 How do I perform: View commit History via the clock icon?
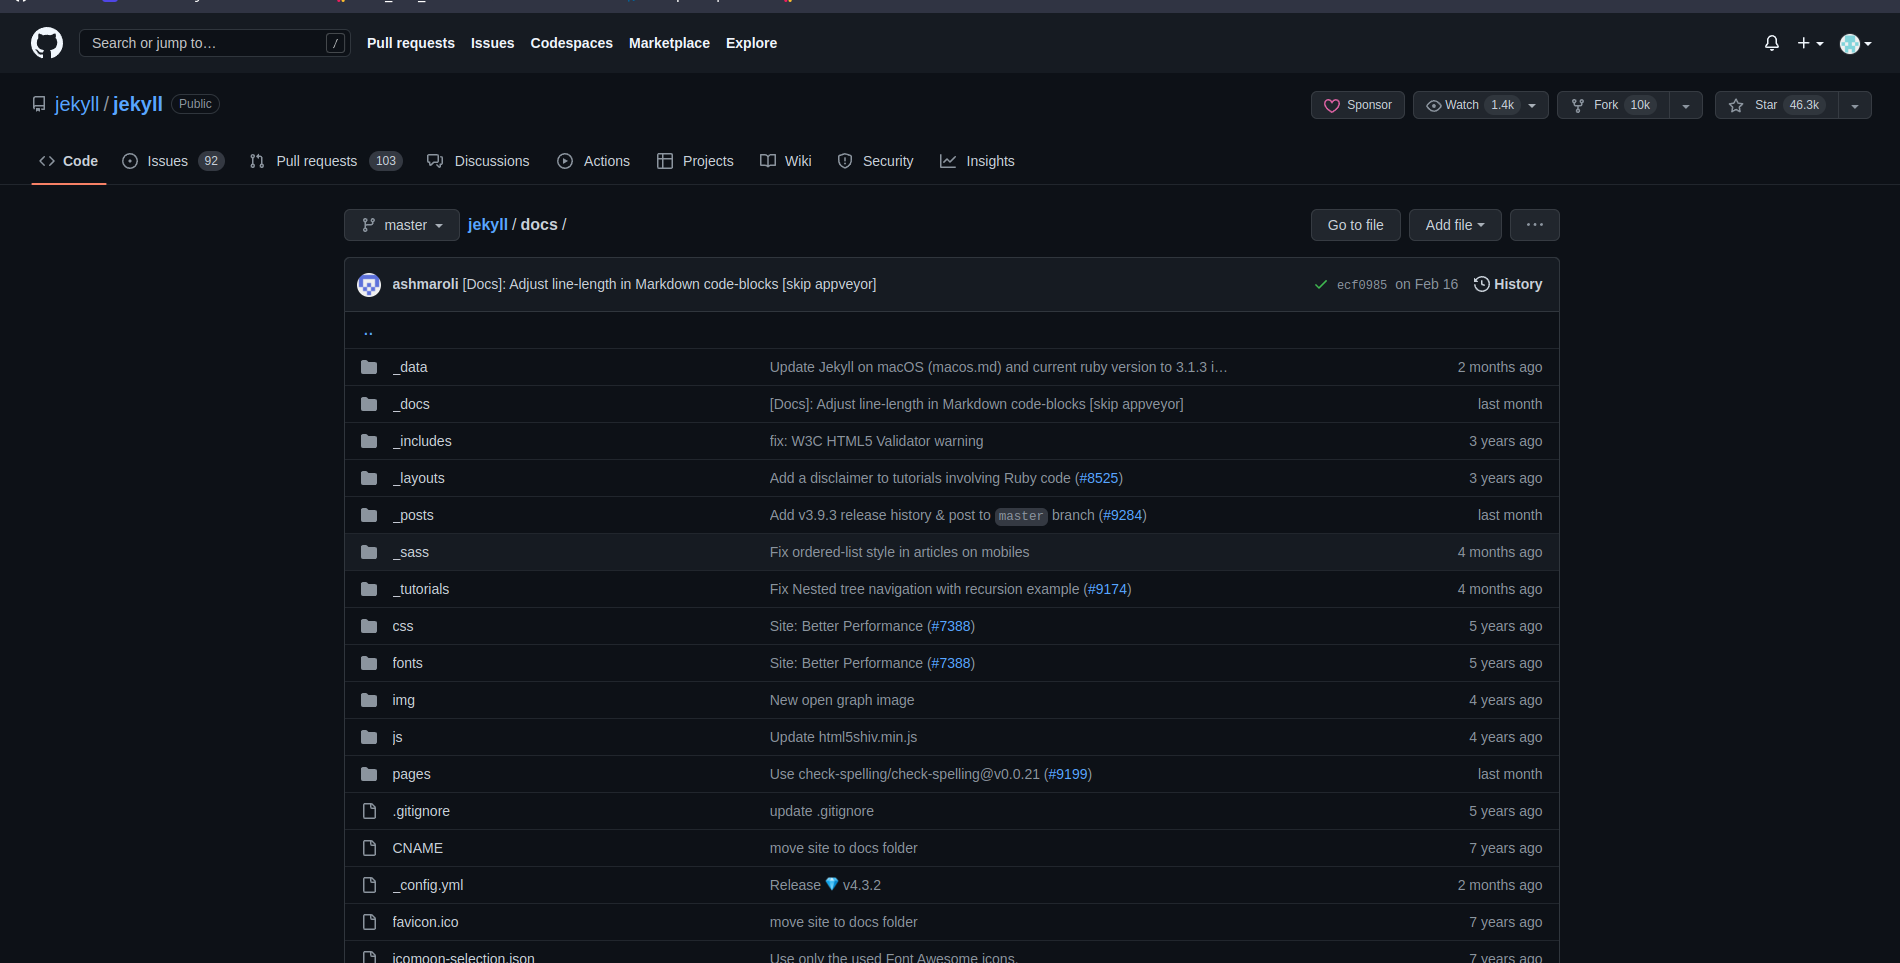[1481, 284]
